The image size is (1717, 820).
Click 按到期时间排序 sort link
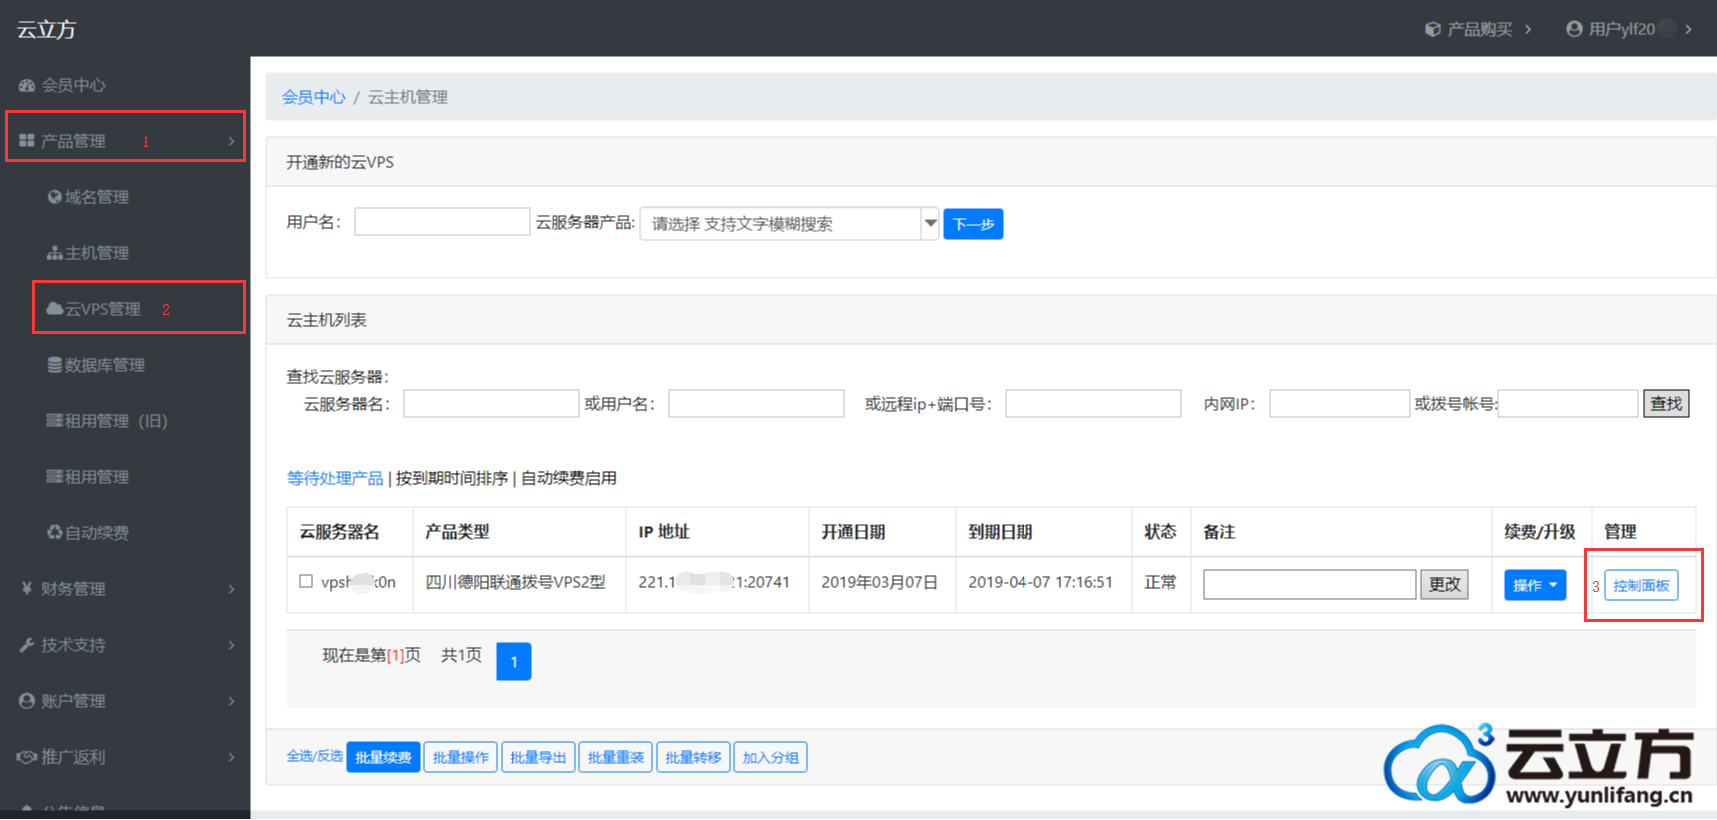pos(452,478)
